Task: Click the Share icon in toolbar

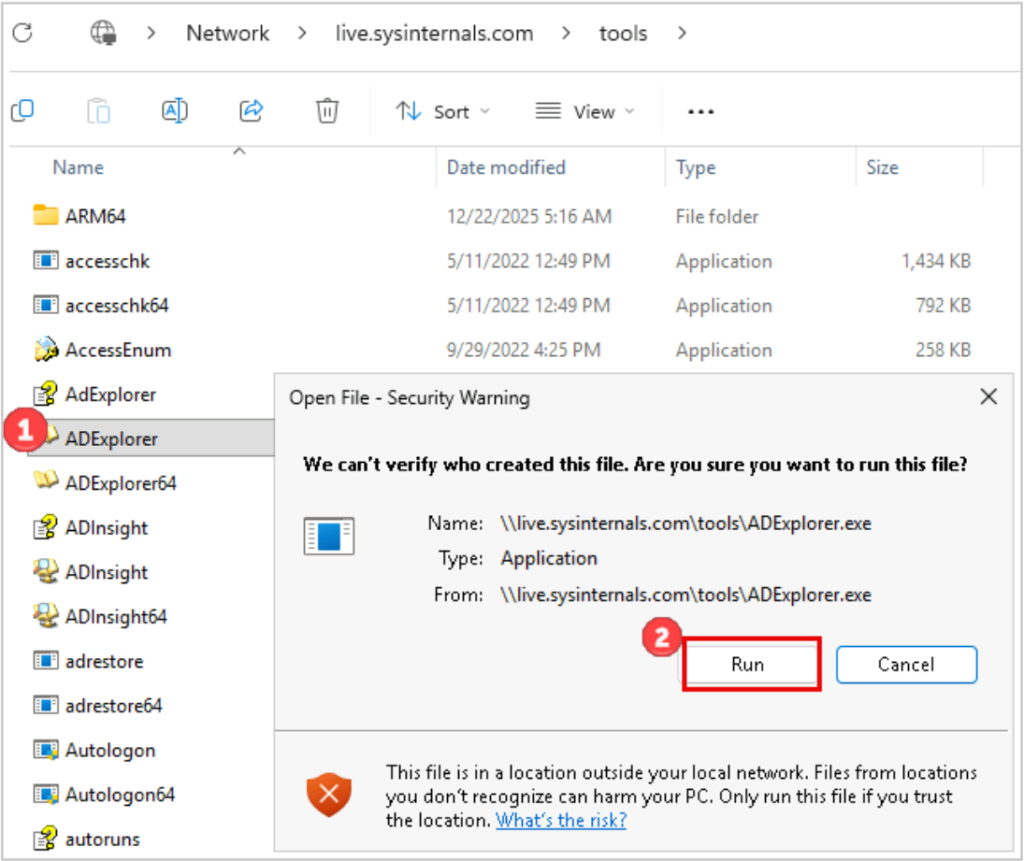Action: click(x=251, y=111)
